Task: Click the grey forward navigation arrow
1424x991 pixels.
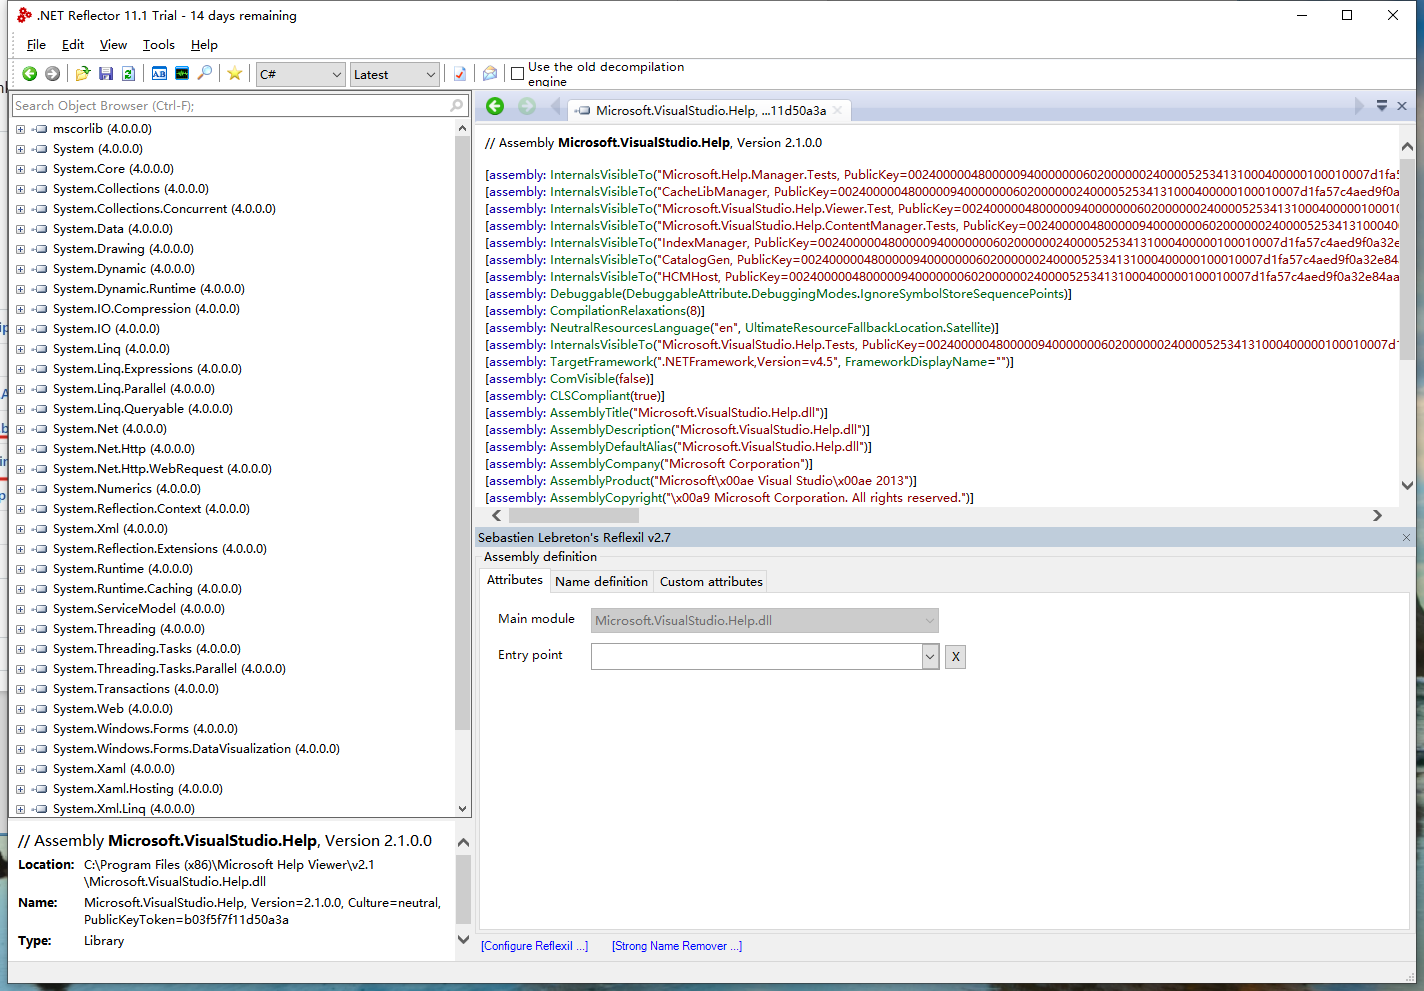Action: 52,74
